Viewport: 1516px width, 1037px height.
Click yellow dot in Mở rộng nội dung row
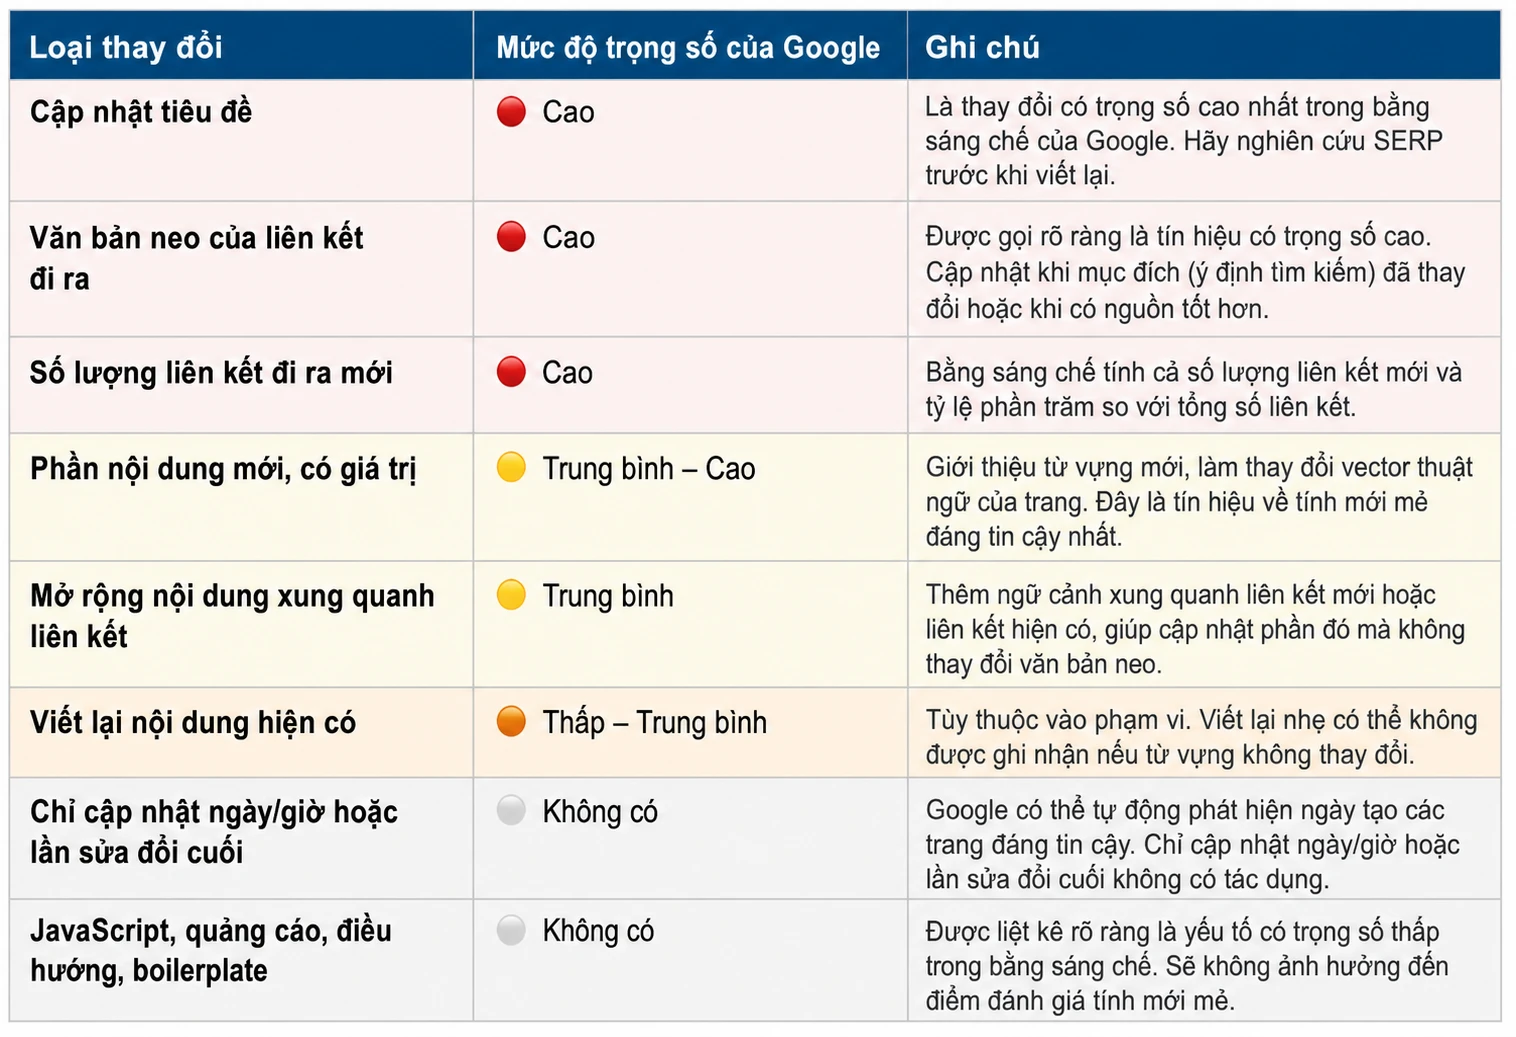[x=511, y=595]
